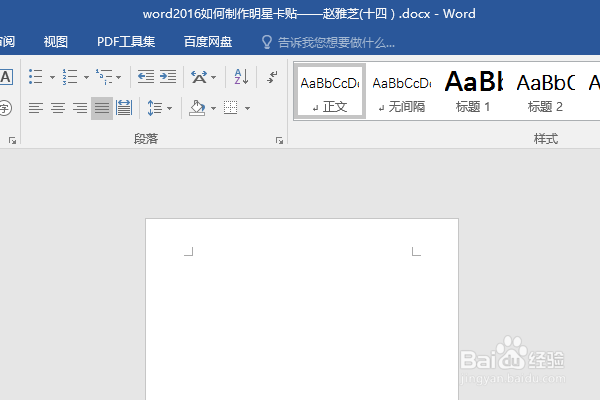Viewport: 600px width, 400px height.
Task: Click the lightbulb Tell Me icon
Action: coord(267,42)
